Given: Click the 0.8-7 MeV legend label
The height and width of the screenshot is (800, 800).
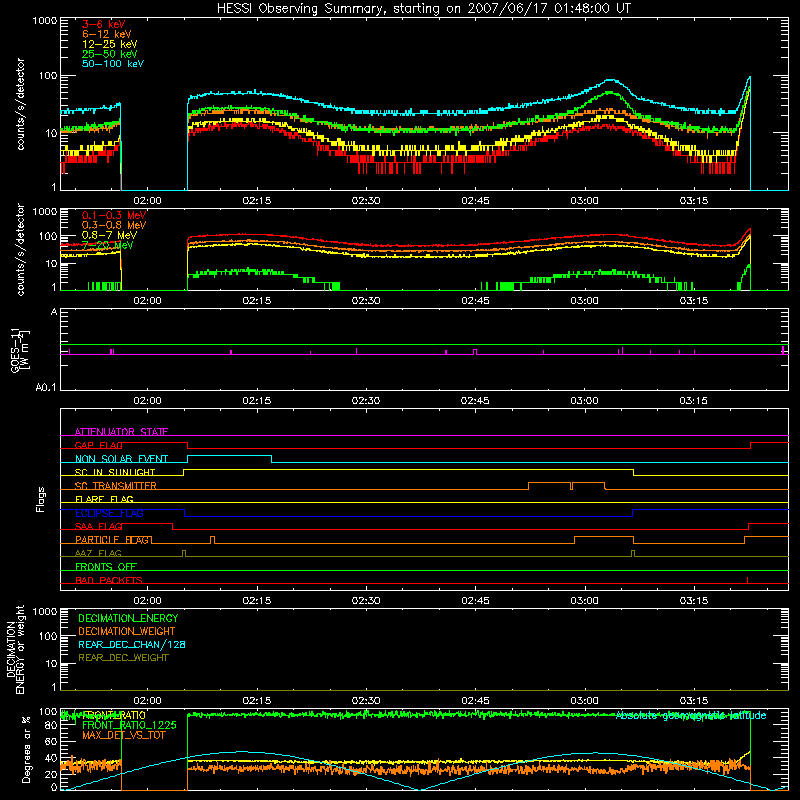Looking at the screenshot, I should pos(109,235).
